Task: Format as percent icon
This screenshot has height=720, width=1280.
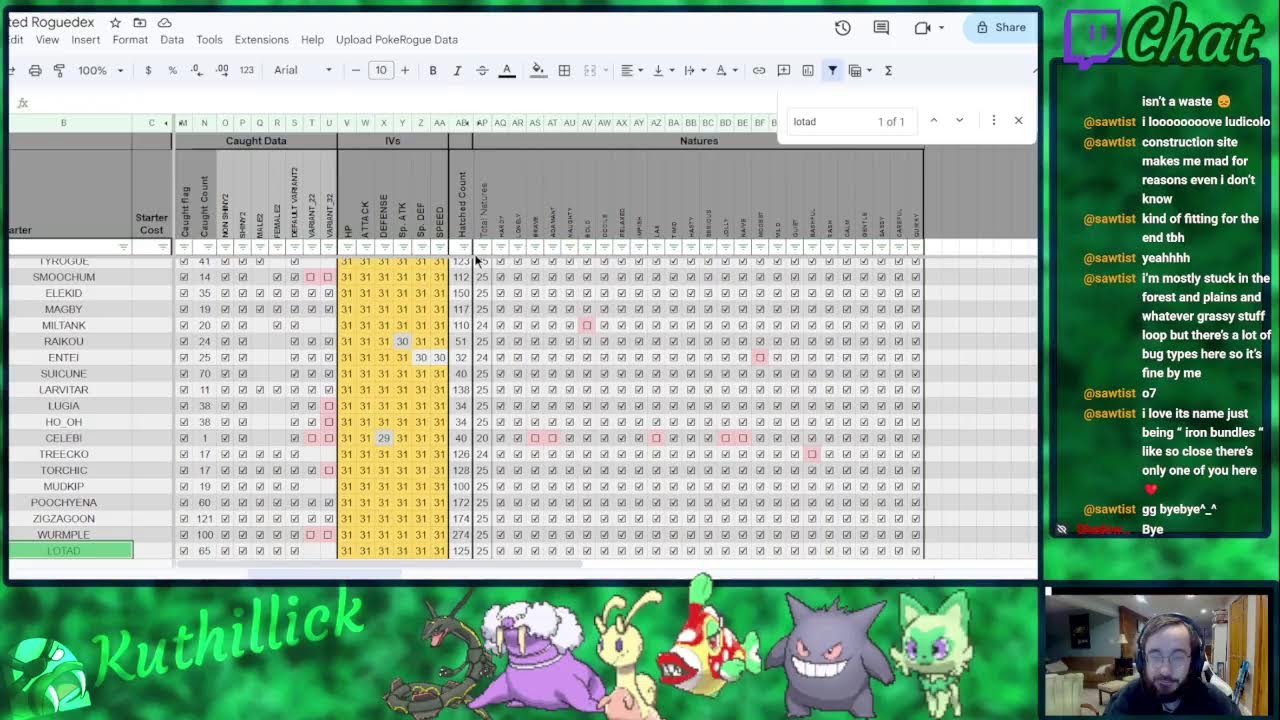Action: point(172,70)
